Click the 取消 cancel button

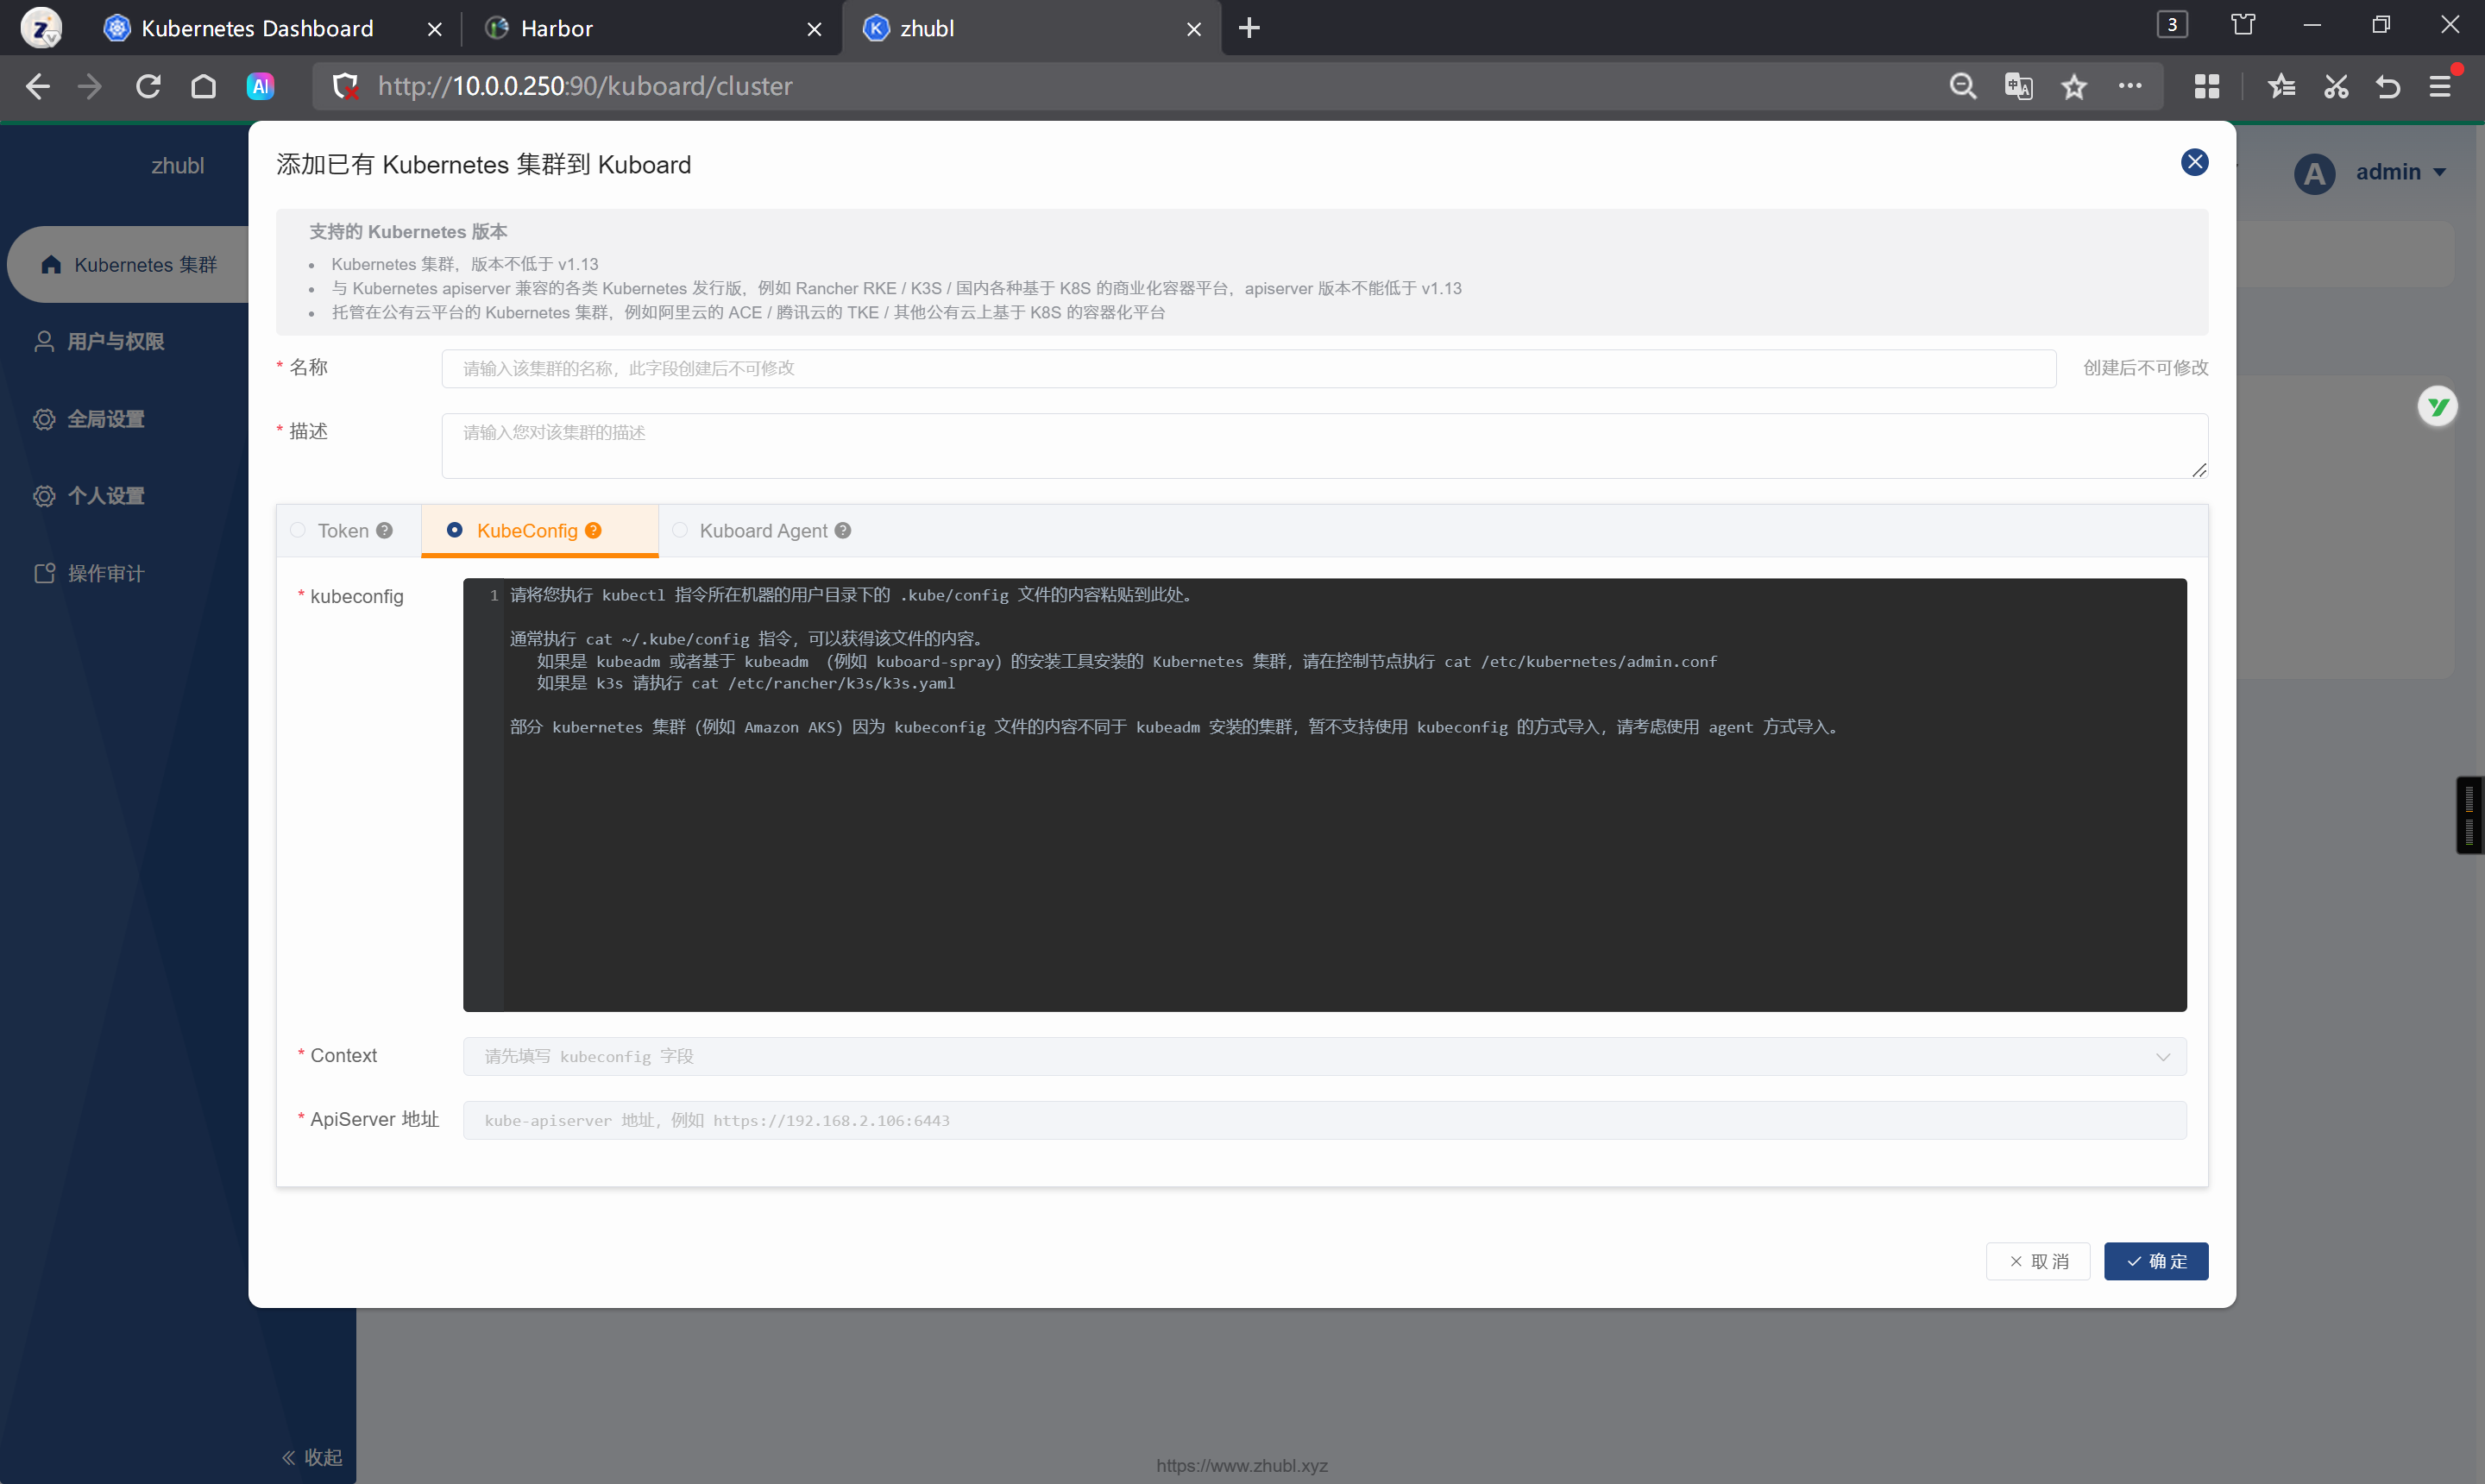pos(2037,1261)
